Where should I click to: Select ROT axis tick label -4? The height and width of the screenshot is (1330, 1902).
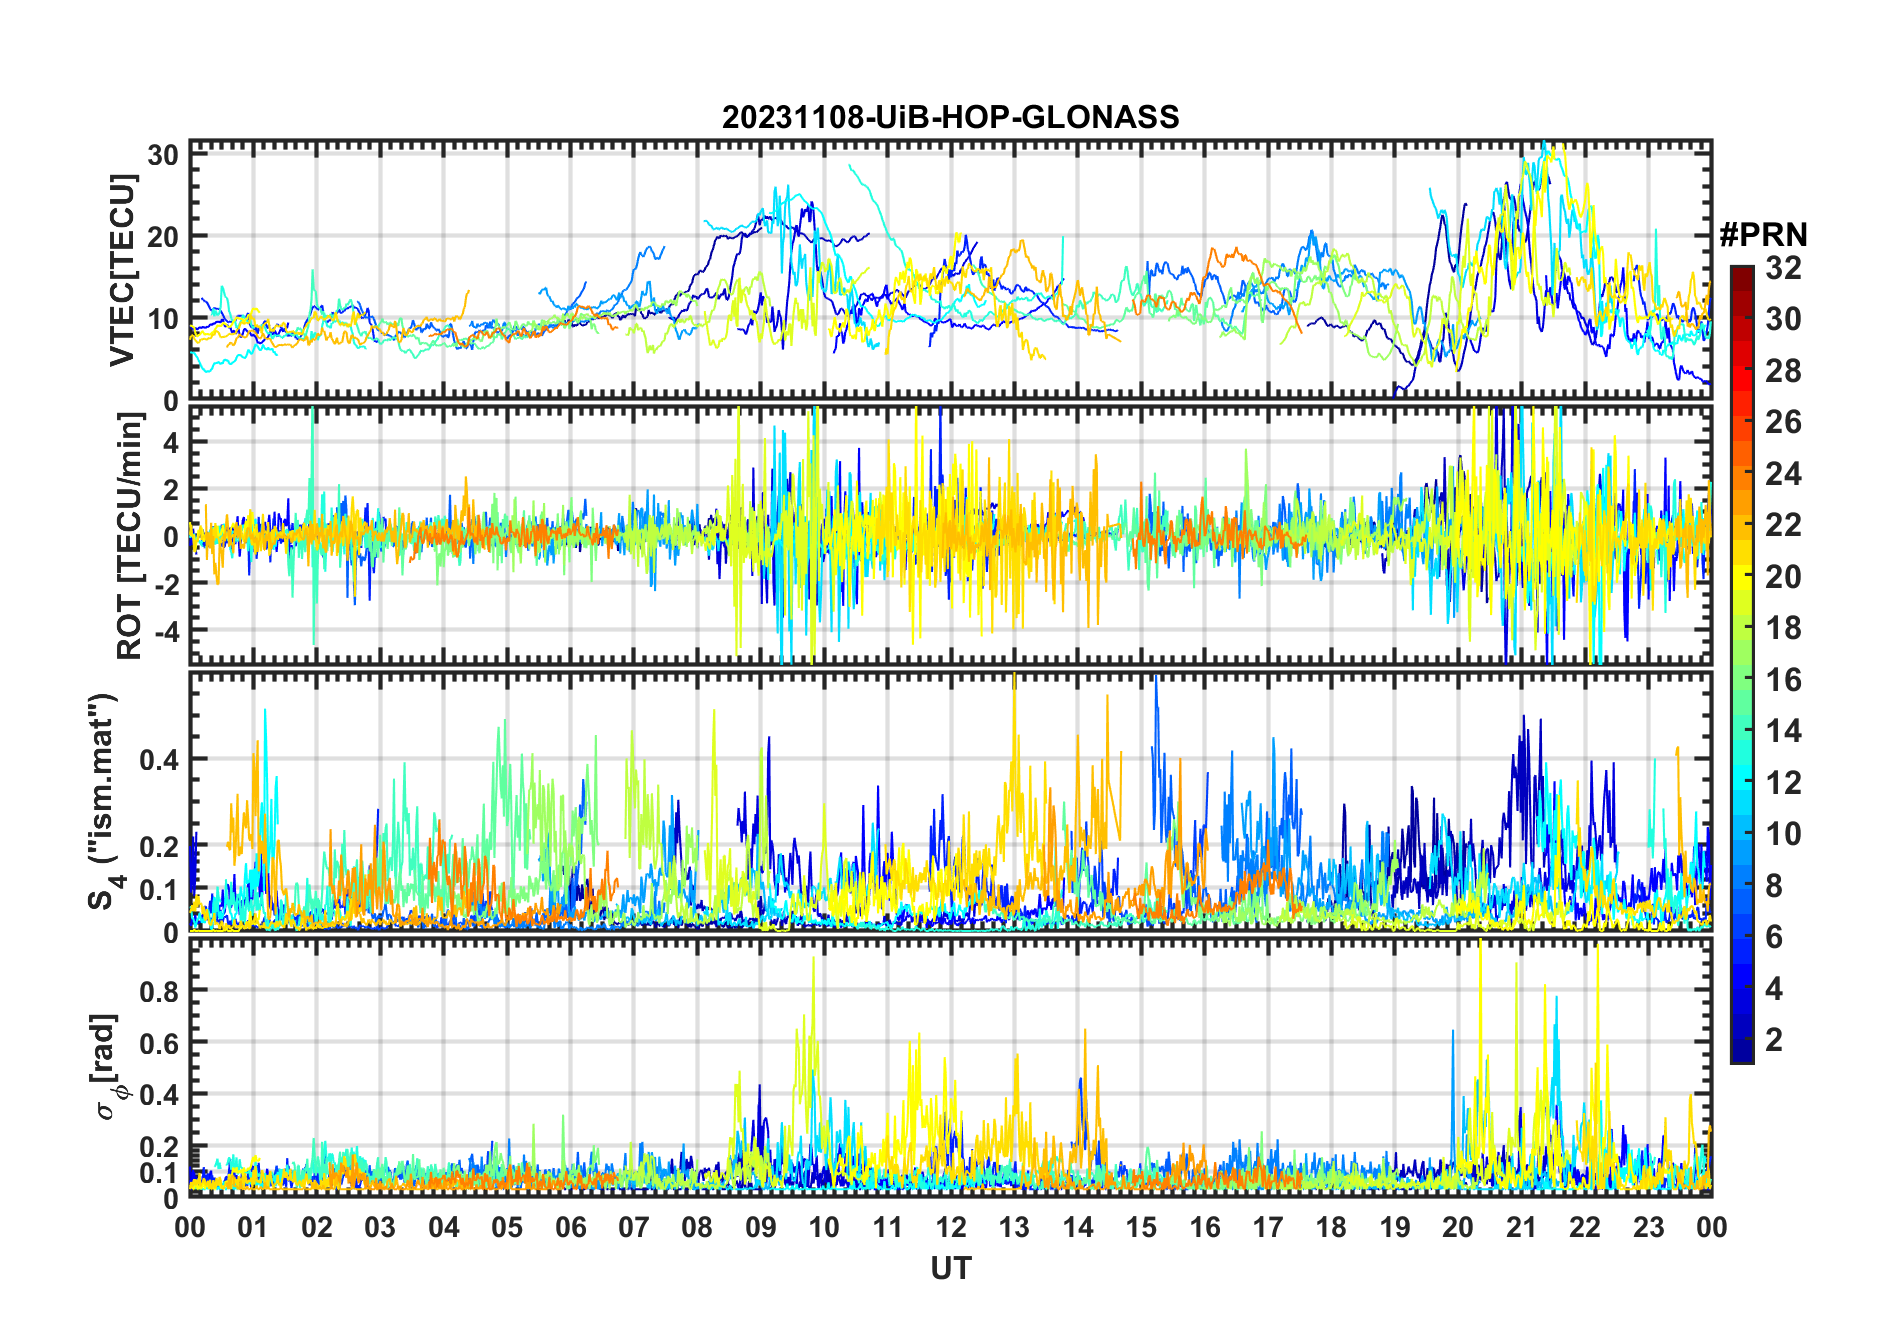click(165, 631)
